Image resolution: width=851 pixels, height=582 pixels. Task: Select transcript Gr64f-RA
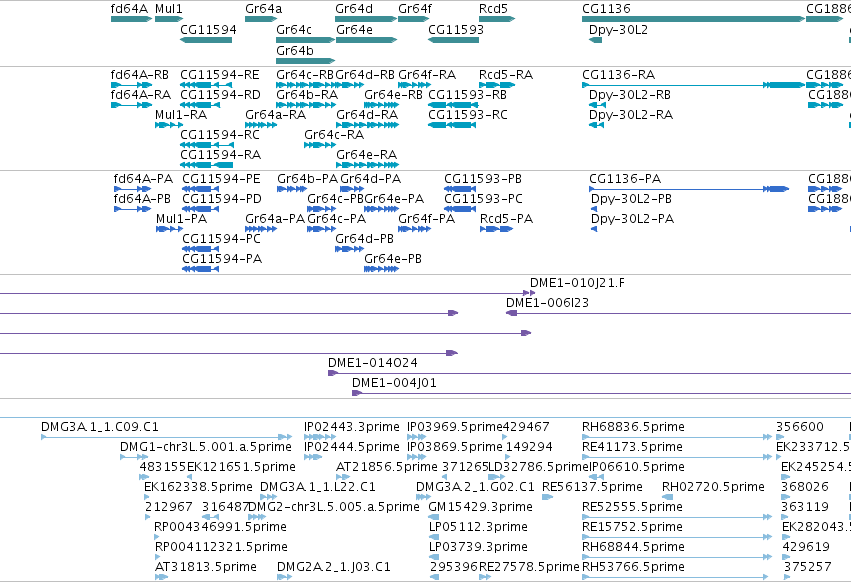(427, 74)
